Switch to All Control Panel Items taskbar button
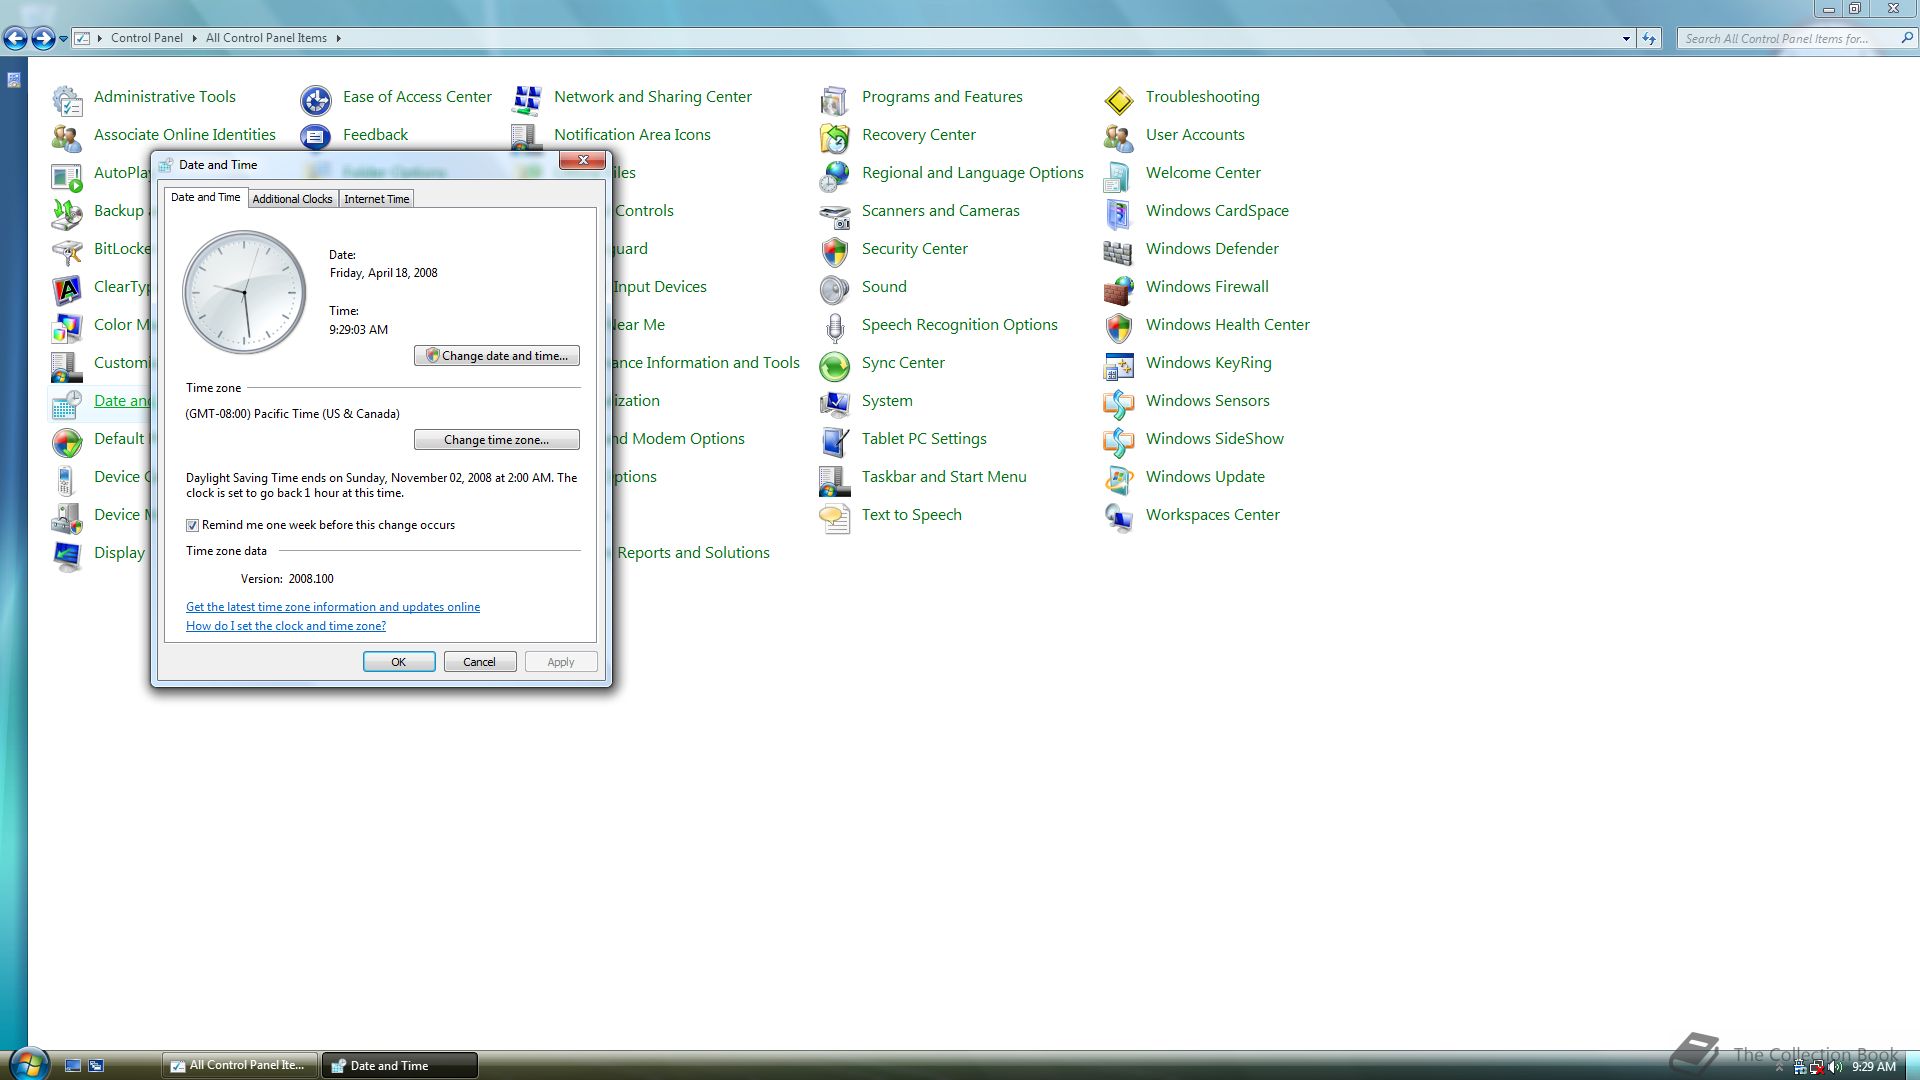 240,1066
